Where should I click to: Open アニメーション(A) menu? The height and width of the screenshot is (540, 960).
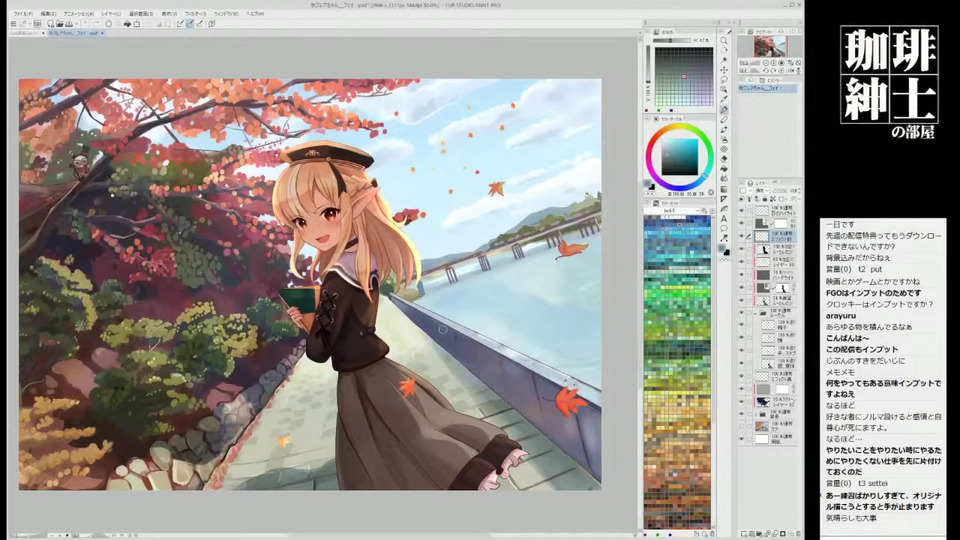79,13
